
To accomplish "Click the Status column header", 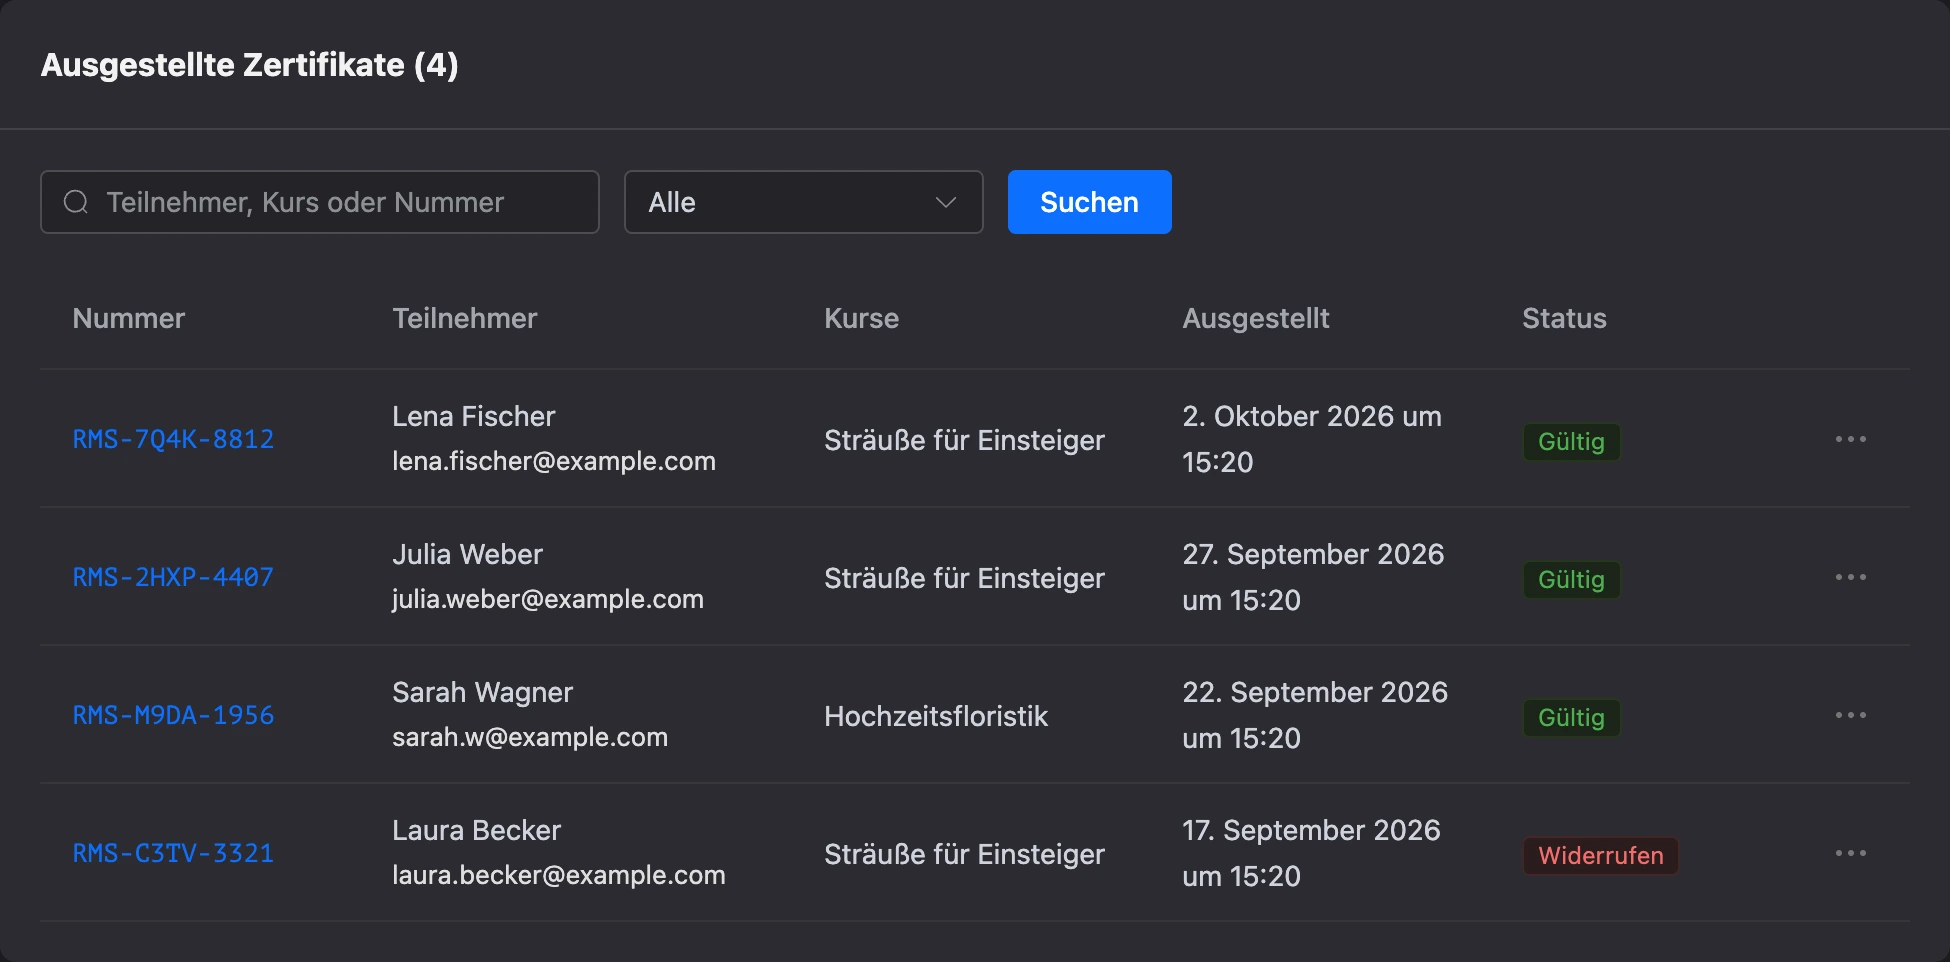I will point(1564,318).
